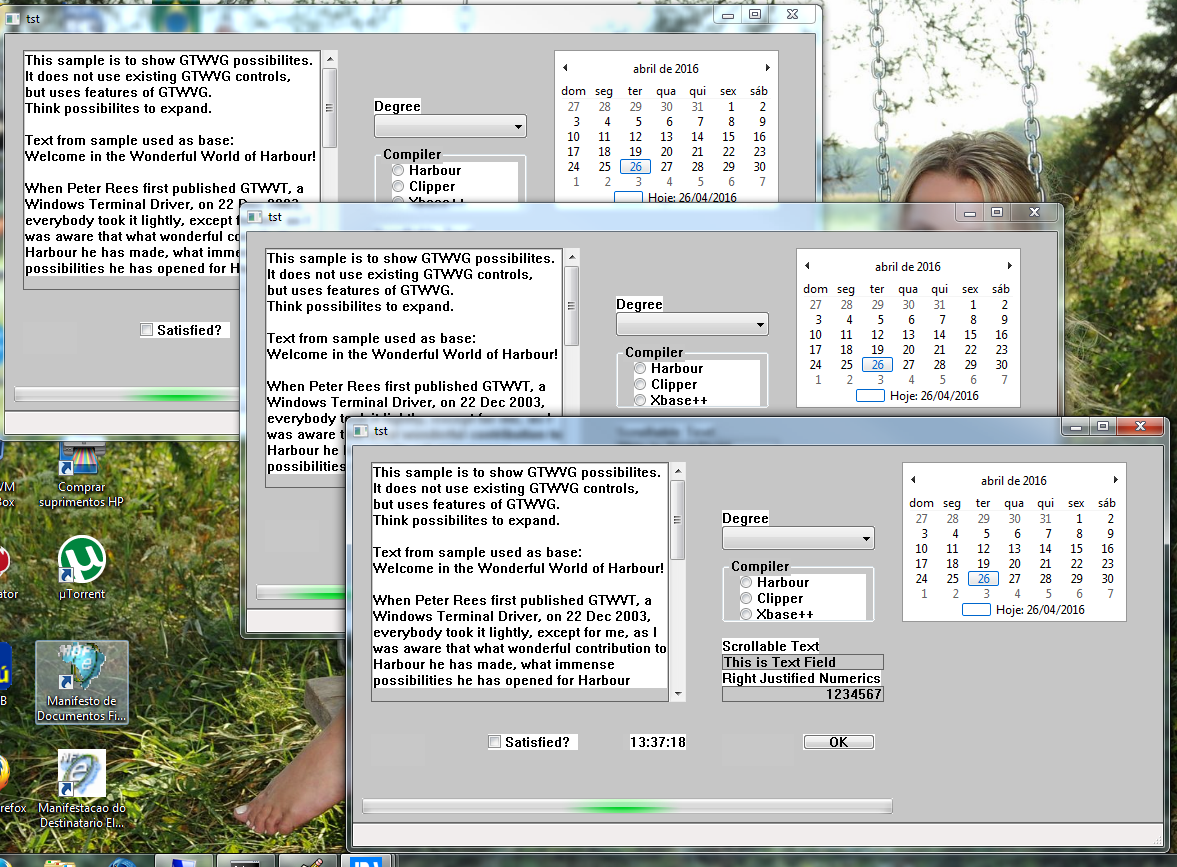The height and width of the screenshot is (867, 1177).
Task: Go to previous month in frontmost window calendar
Action: point(913,481)
